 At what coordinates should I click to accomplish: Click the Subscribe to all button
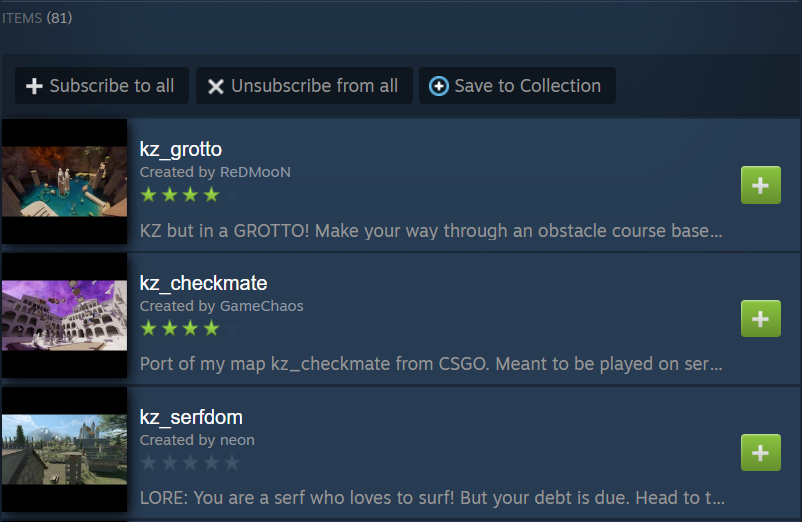102,85
